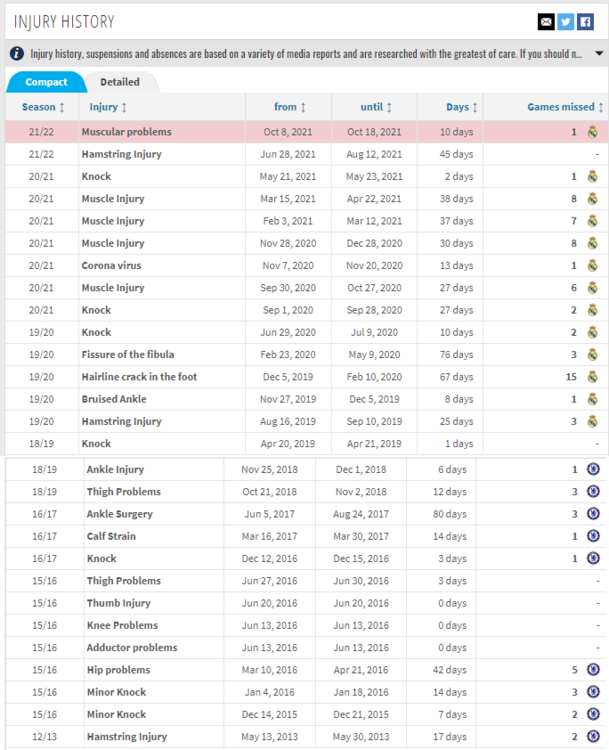Click club crest in Aug 16, 2019 Hamstring row
This screenshot has width=609, height=750.
pos(592,421)
